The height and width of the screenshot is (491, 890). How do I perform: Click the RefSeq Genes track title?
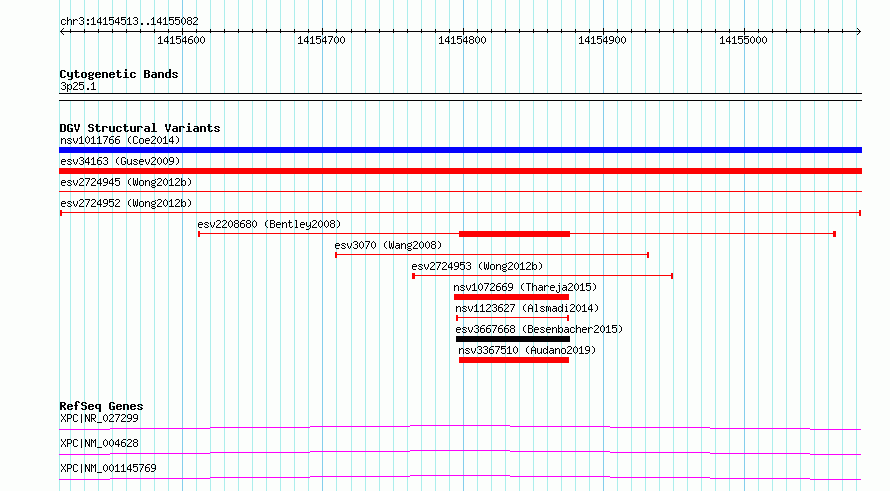tap(102, 406)
